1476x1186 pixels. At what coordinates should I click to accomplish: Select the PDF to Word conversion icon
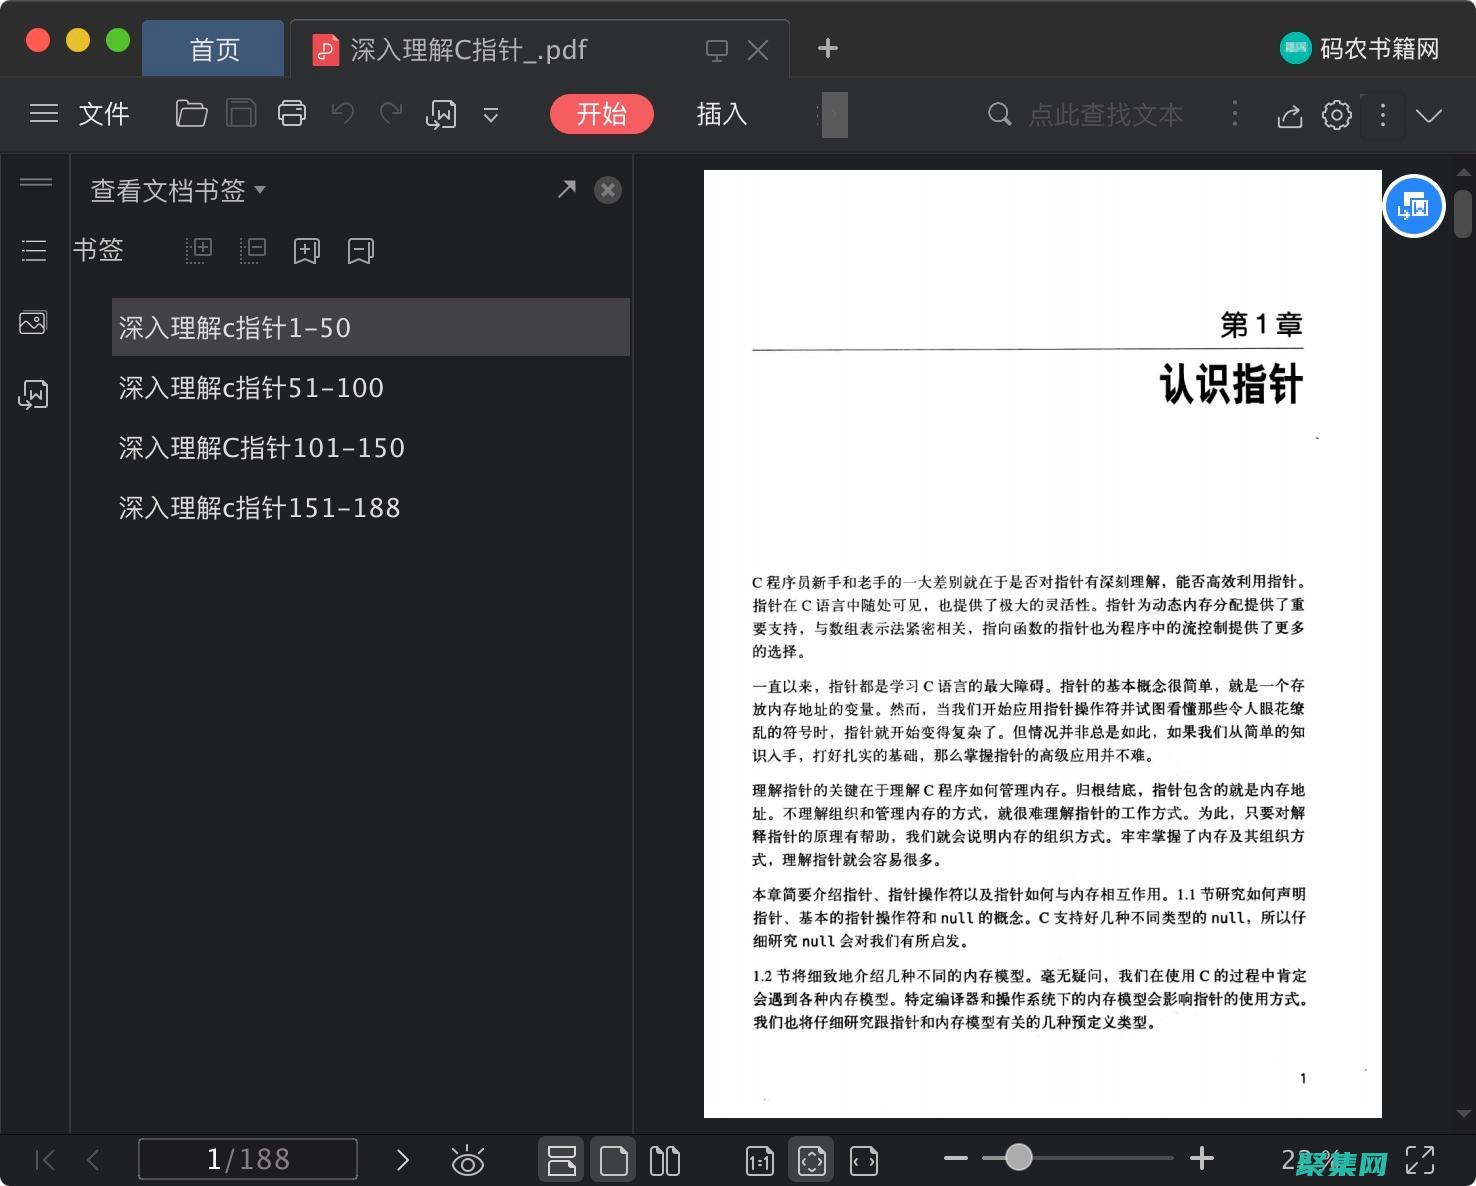[441, 114]
